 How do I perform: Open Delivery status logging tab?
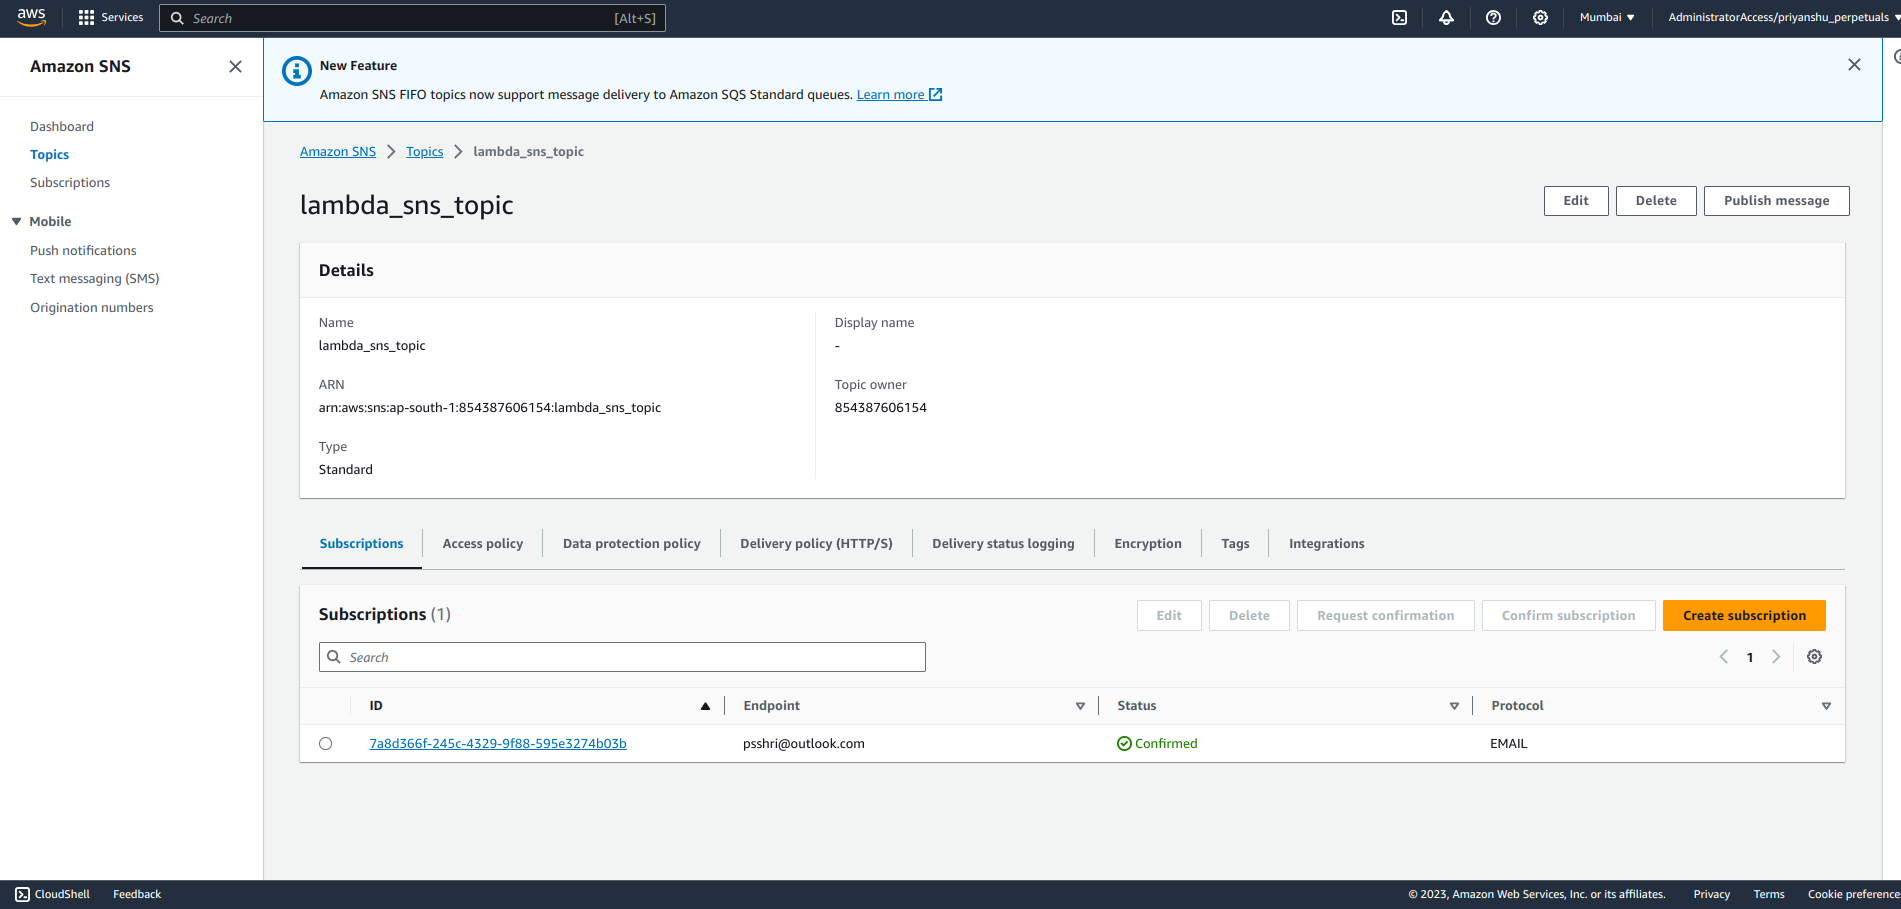(x=1003, y=543)
